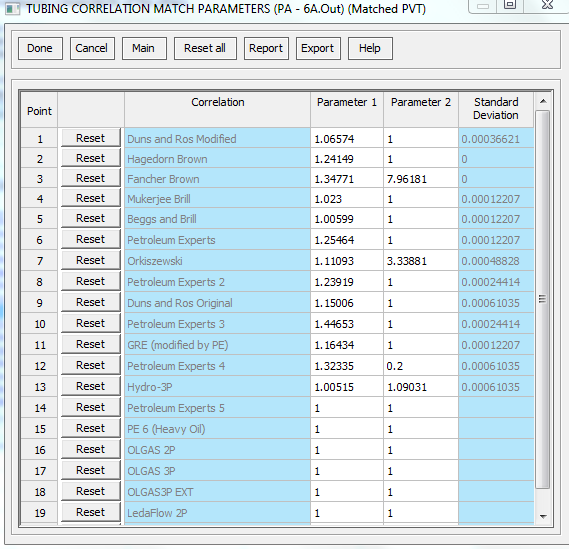The width and height of the screenshot is (569, 549).
Task: Reset Petroleum Experts 5 row
Action: coord(91,407)
